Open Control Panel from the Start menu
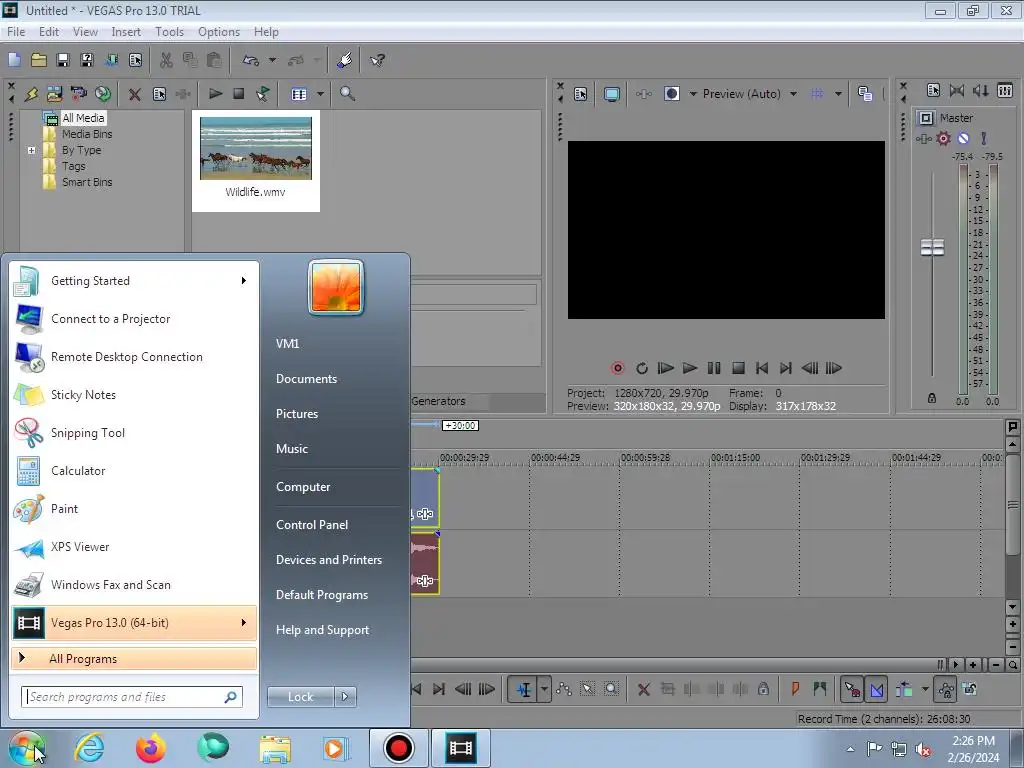The width and height of the screenshot is (1024, 768). pos(312,525)
